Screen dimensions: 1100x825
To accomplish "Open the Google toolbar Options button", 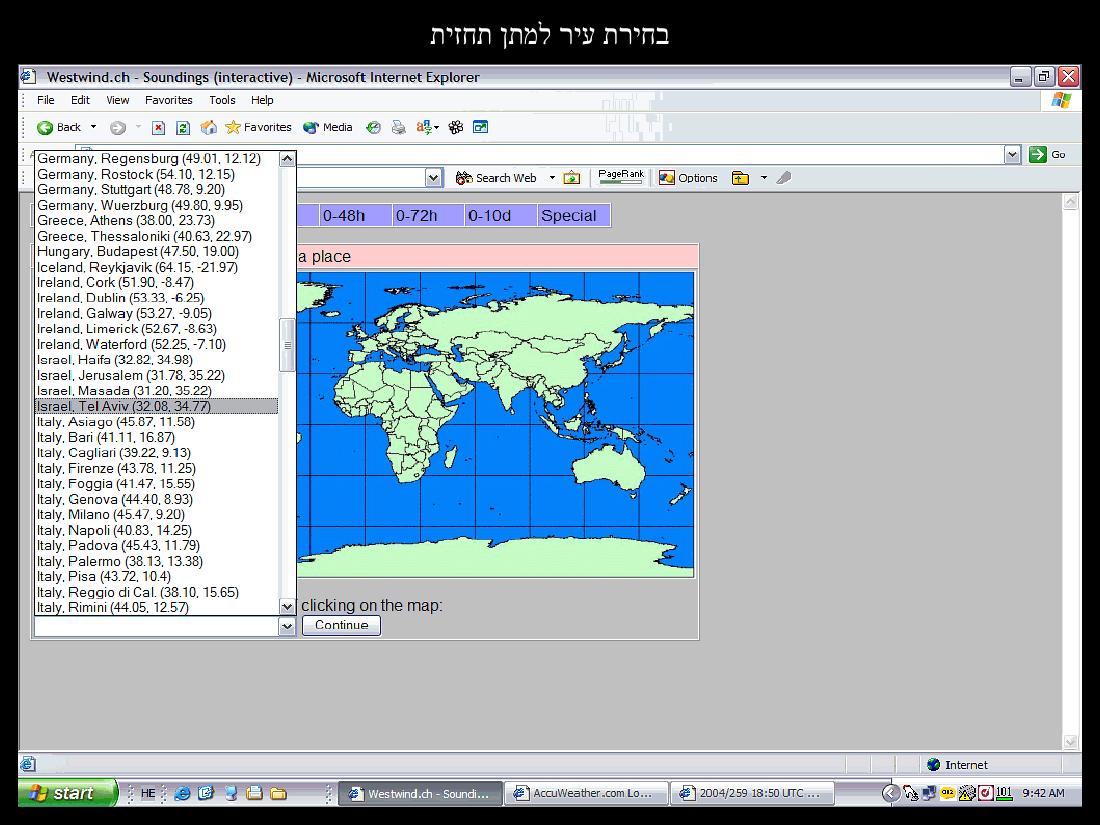I will 688,178.
